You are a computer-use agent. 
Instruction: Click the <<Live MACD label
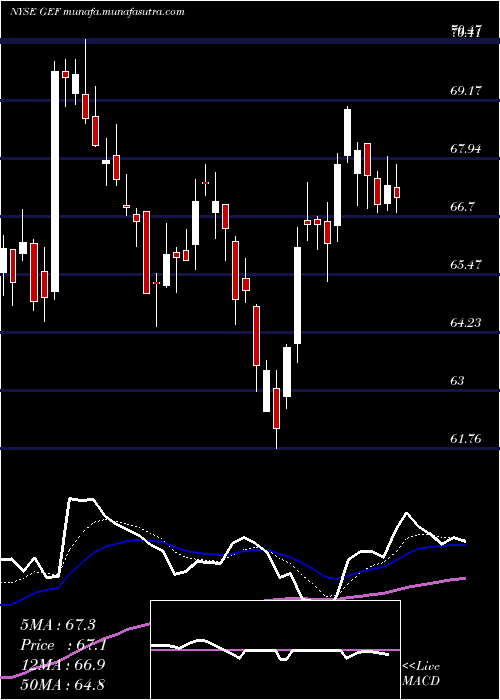point(421,674)
